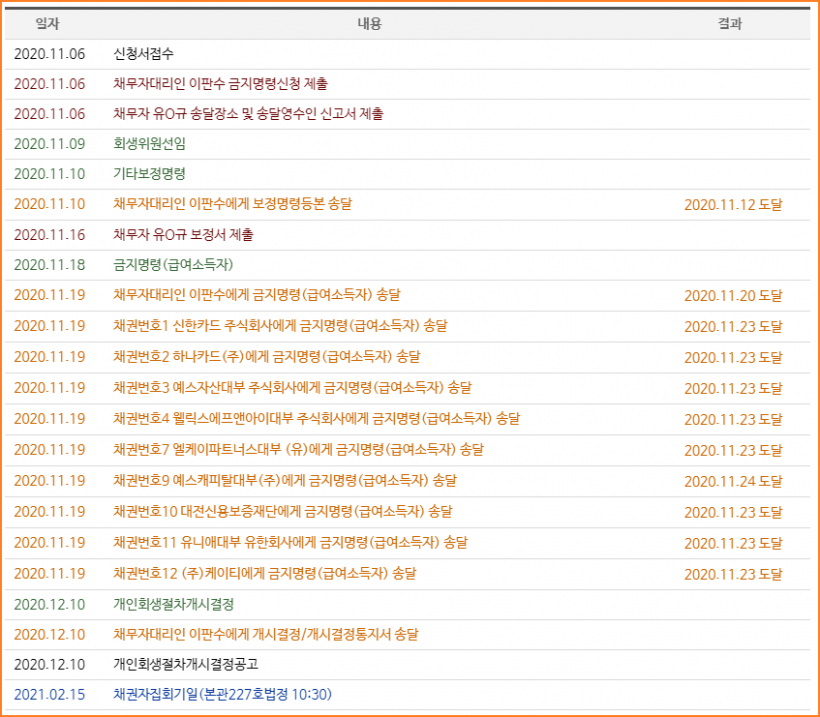Select 채권번호9 예스캐피탈대부(주) entry
Viewport: 820px width, 717px height.
pyautogui.click(x=285, y=480)
